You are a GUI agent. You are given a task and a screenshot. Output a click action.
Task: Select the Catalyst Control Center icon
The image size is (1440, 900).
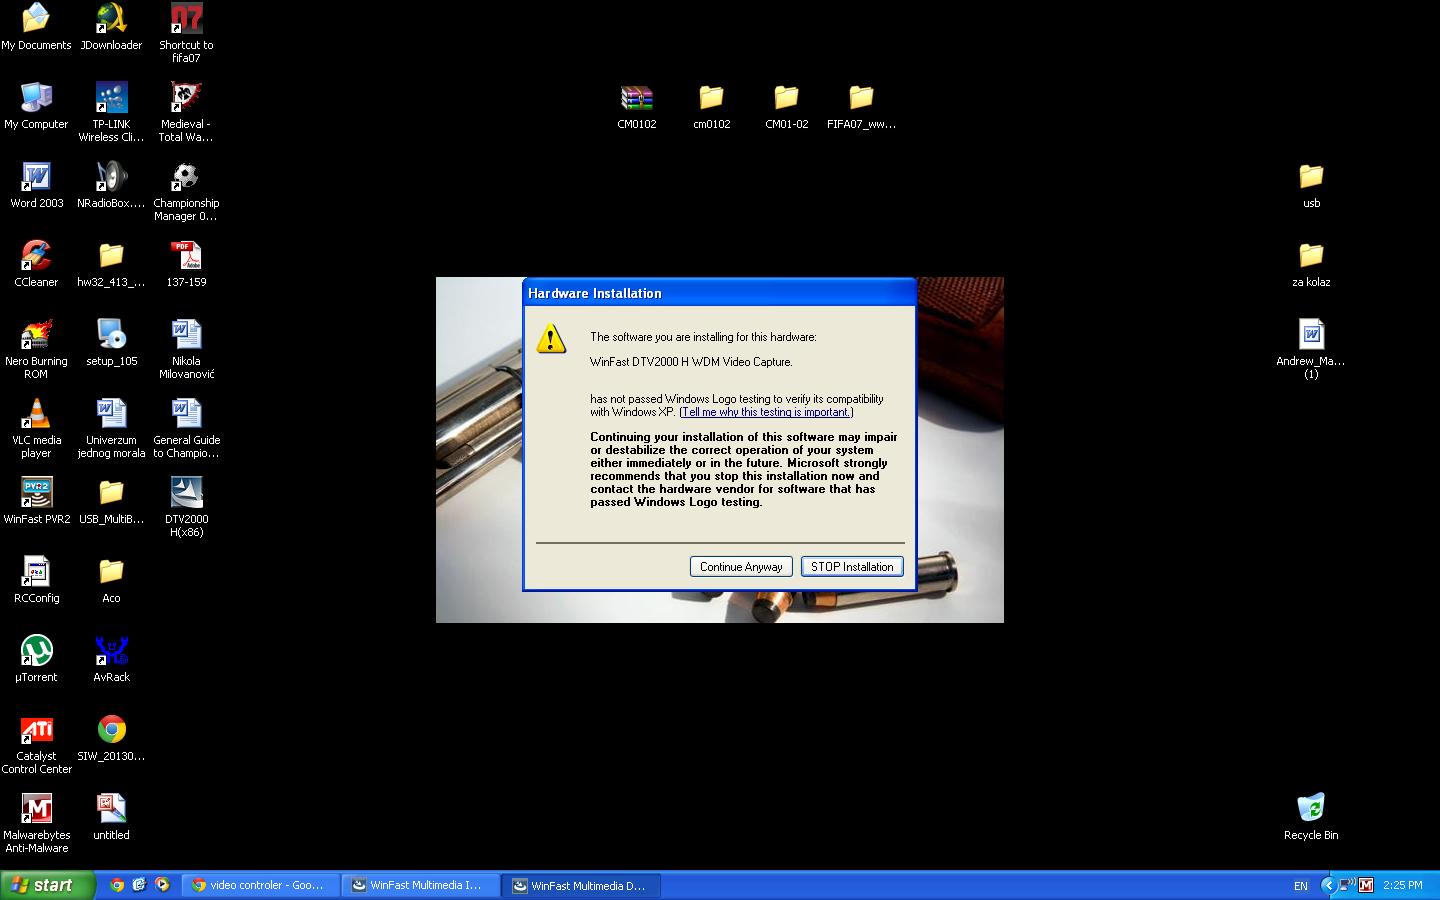coord(36,744)
